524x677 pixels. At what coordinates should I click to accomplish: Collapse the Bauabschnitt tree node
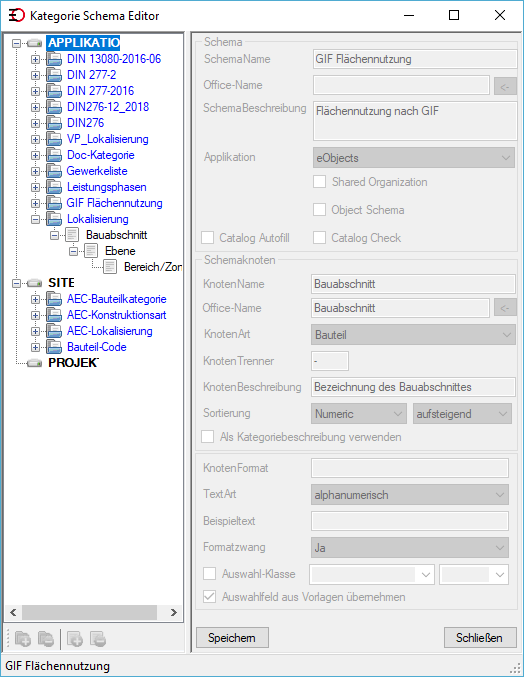click(x=54, y=235)
